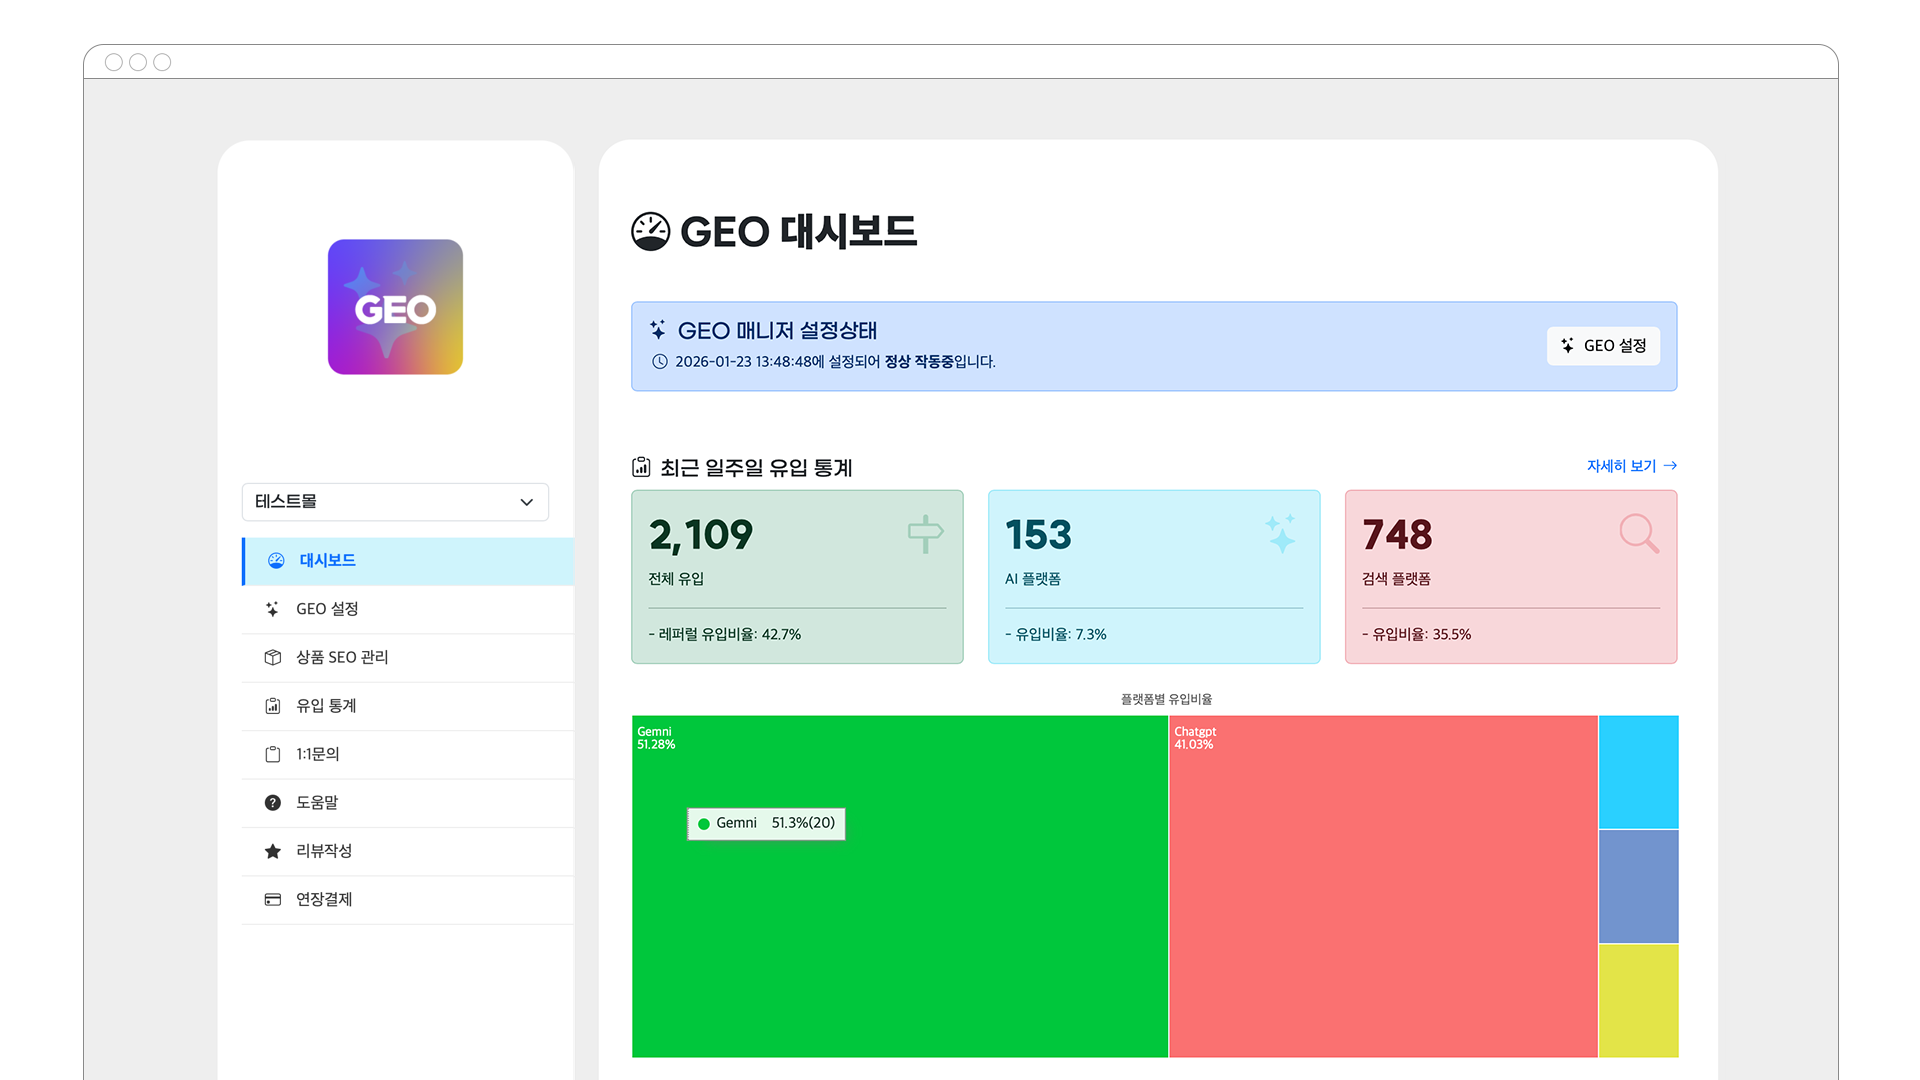
Task: Click the star icon for 리뷰작성
Action: point(272,851)
